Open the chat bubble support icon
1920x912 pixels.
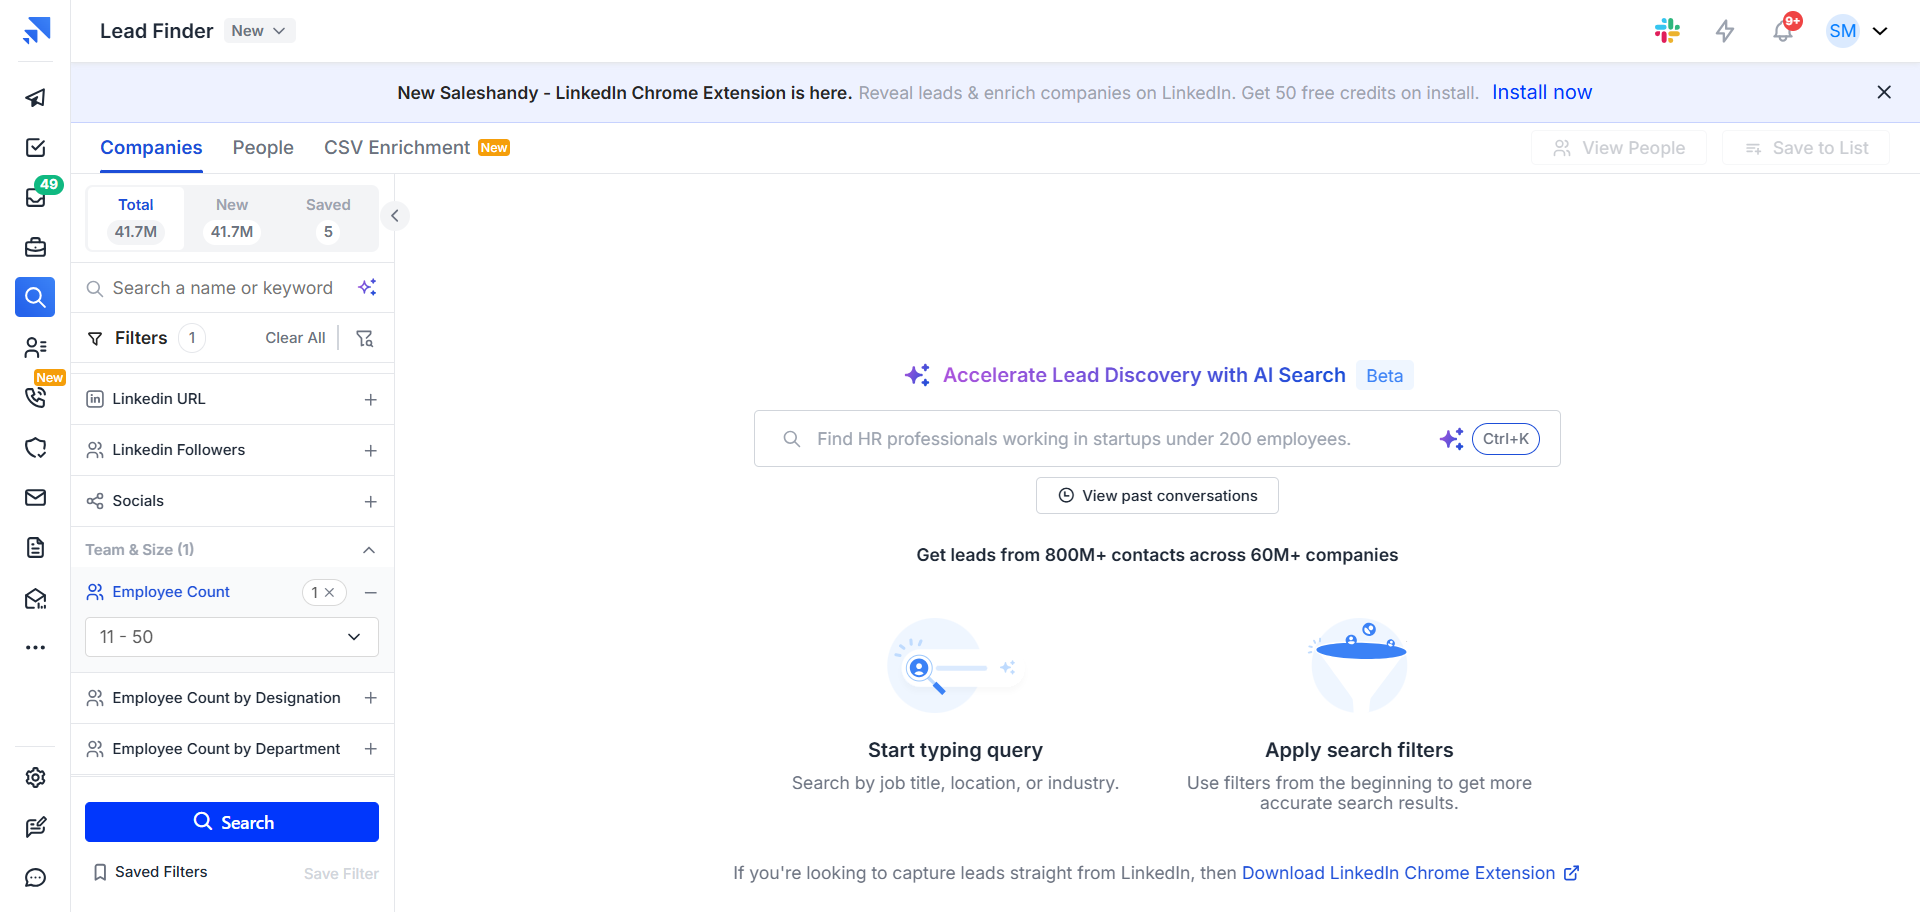[x=36, y=878]
